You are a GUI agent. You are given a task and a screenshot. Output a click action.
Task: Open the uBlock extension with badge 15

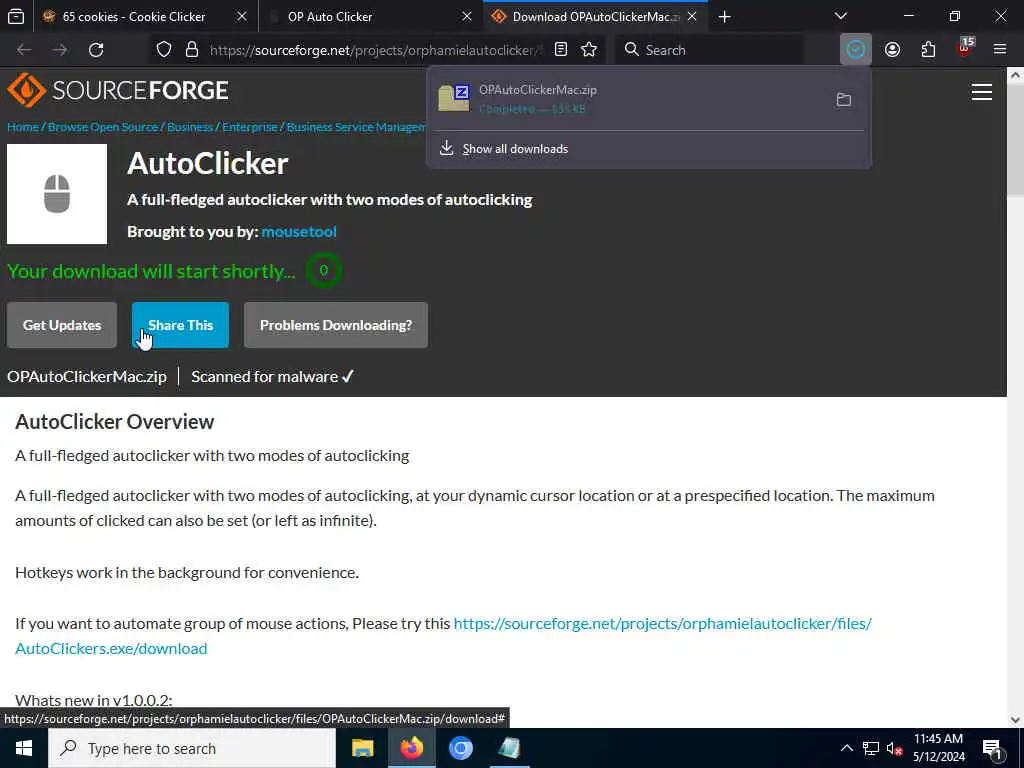click(965, 48)
